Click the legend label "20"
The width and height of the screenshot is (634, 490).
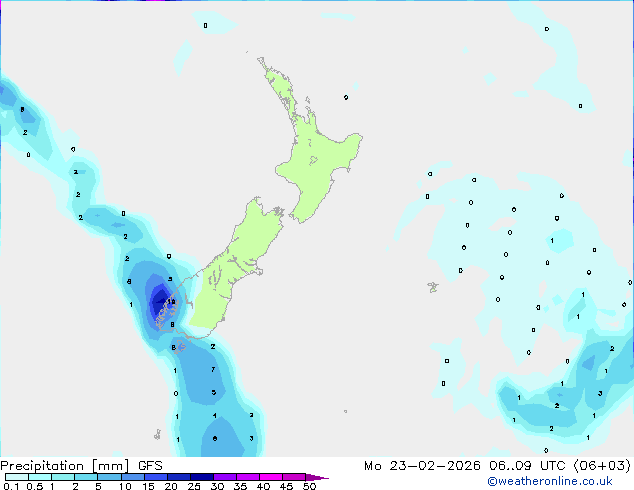tap(171, 486)
